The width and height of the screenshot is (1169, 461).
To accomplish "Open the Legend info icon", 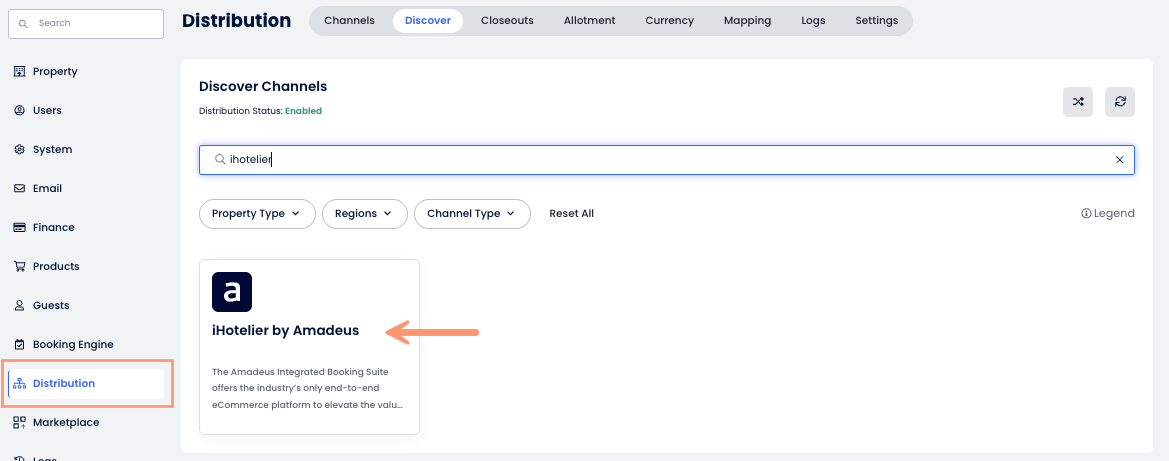I will click(1086, 213).
